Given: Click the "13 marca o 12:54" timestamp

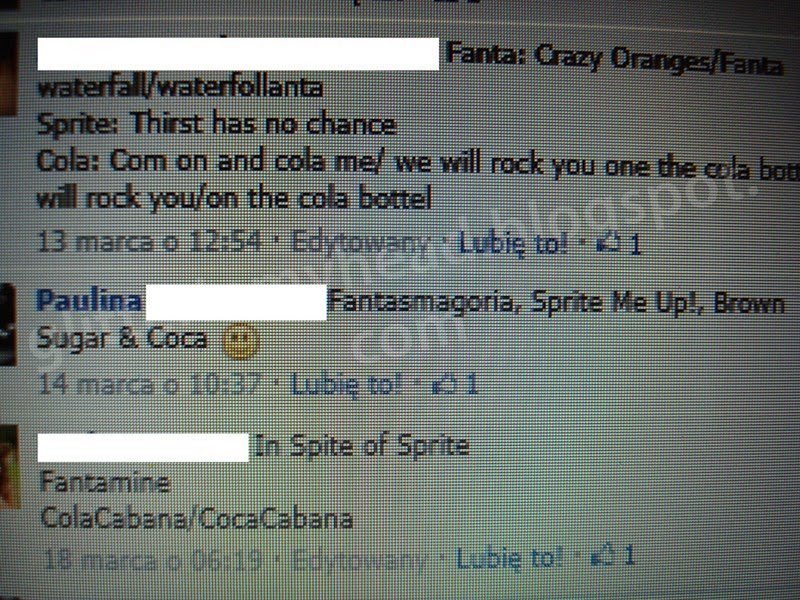Looking at the screenshot, I should point(151,242).
